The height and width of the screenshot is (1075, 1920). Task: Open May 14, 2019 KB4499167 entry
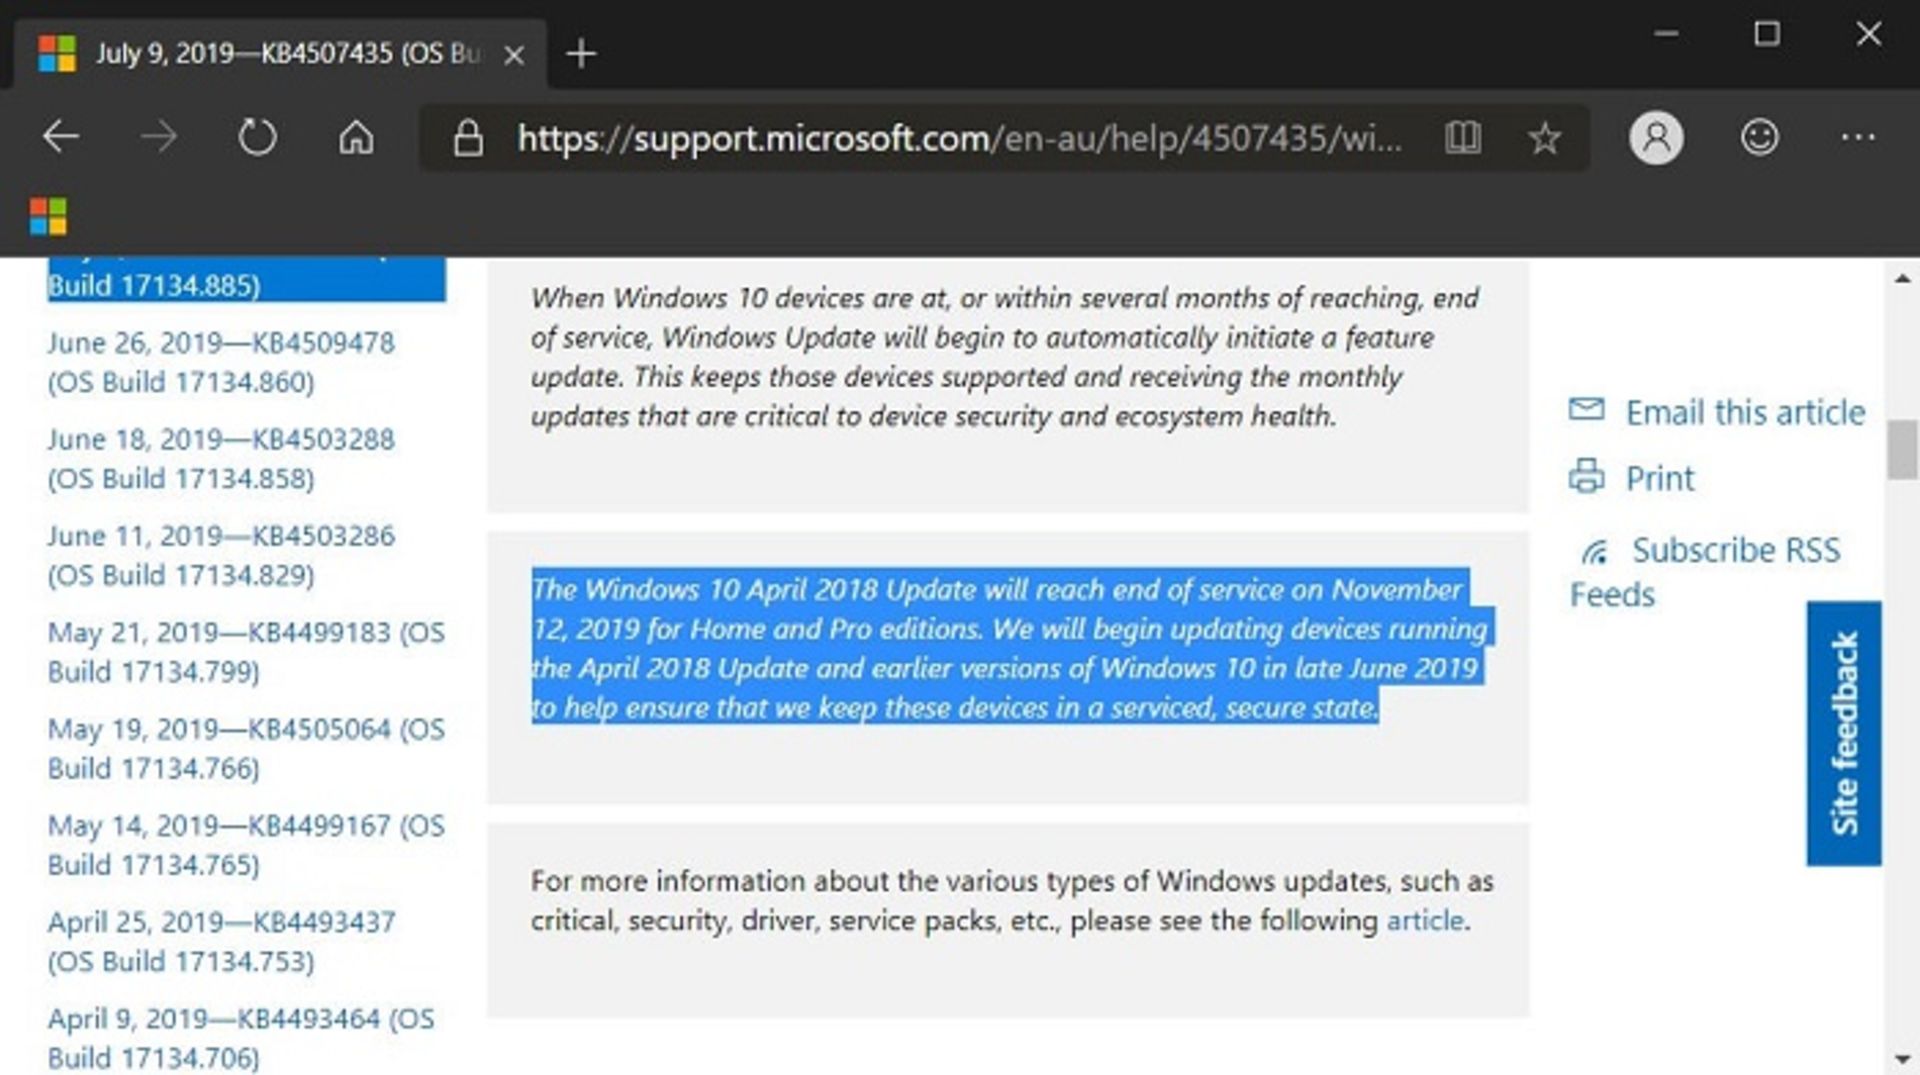point(246,845)
